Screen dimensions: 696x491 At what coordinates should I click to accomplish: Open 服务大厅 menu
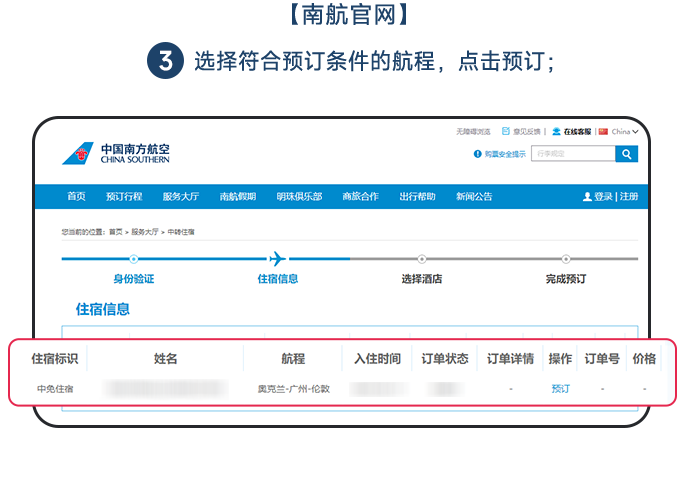(x=181, y=196)
